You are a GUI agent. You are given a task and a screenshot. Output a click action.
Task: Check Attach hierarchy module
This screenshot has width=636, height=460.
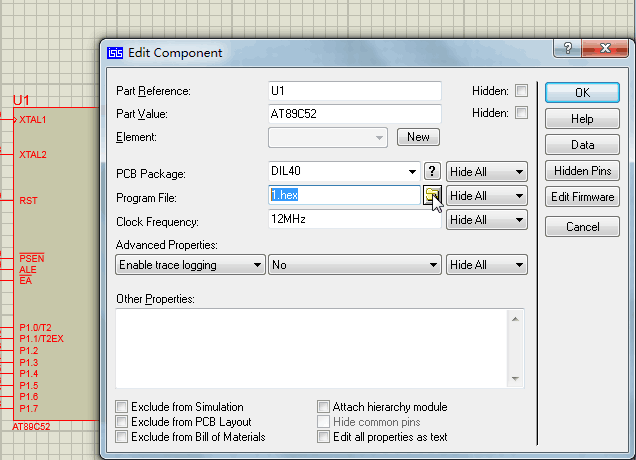click(323, 406)
